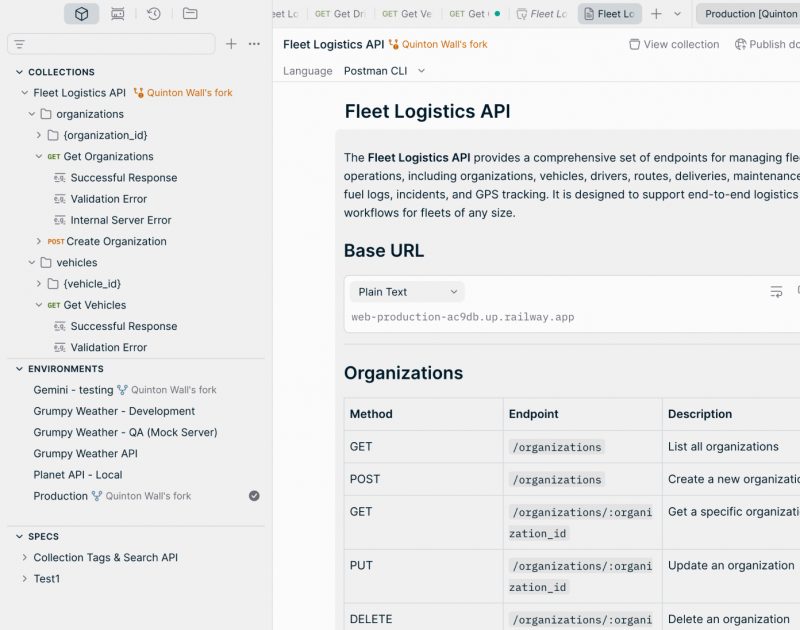Viewport: 800px width, 630px height.
Task: Open the Collections cube icon in sidebar header
Action: pos(81,14)
